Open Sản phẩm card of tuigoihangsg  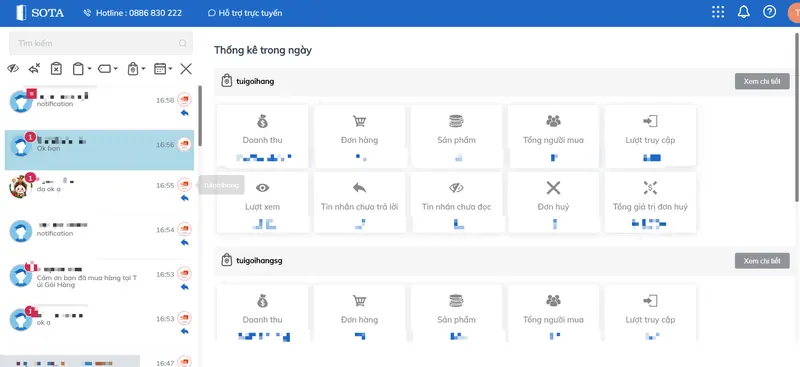pyautogui.click(x=456, y=313)
